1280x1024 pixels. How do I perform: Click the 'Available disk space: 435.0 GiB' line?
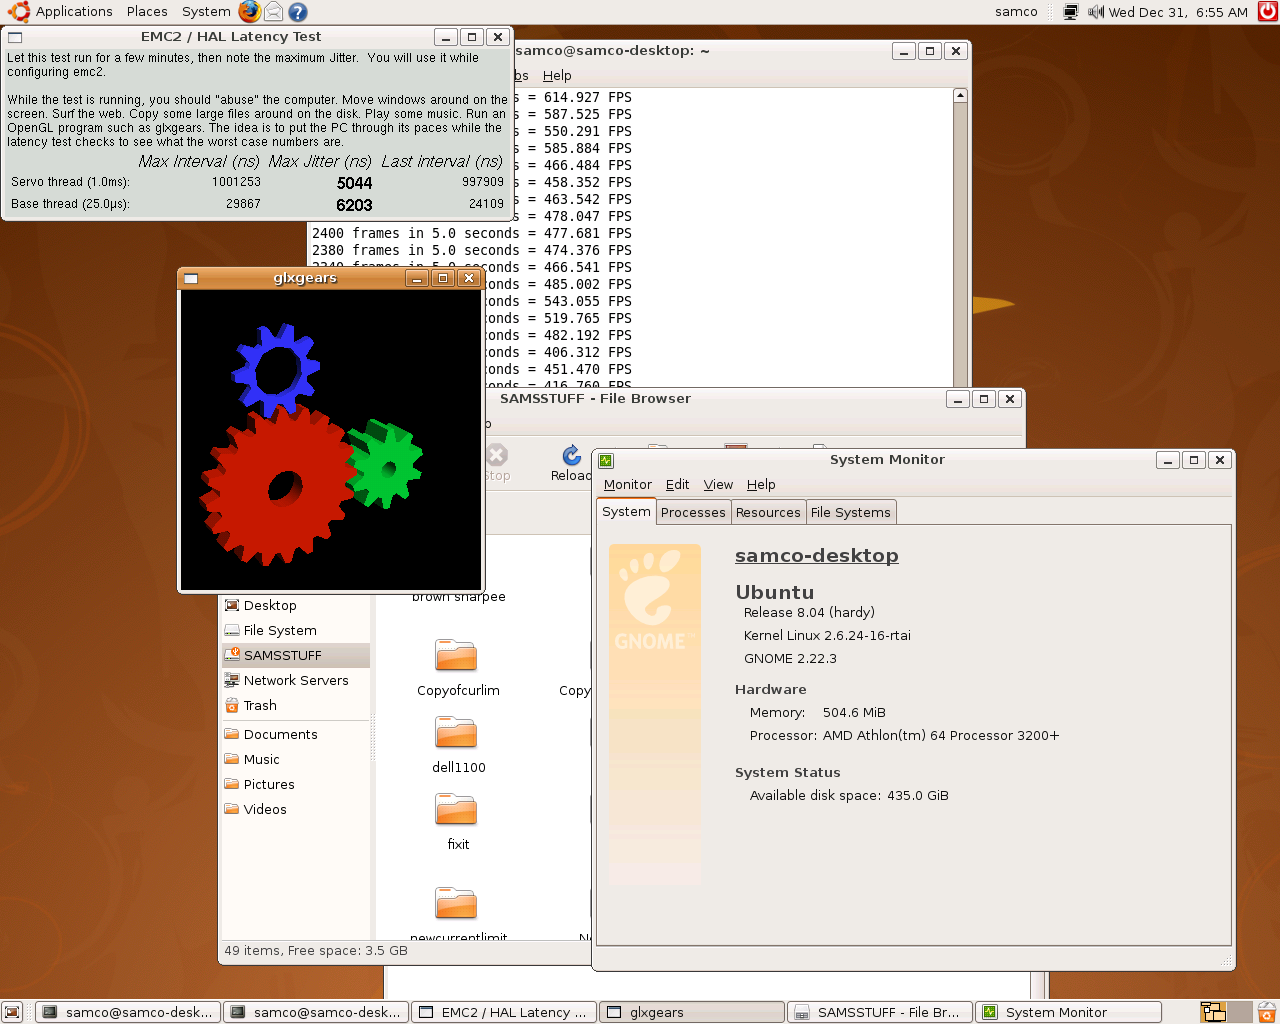click(x=849, y=795)
